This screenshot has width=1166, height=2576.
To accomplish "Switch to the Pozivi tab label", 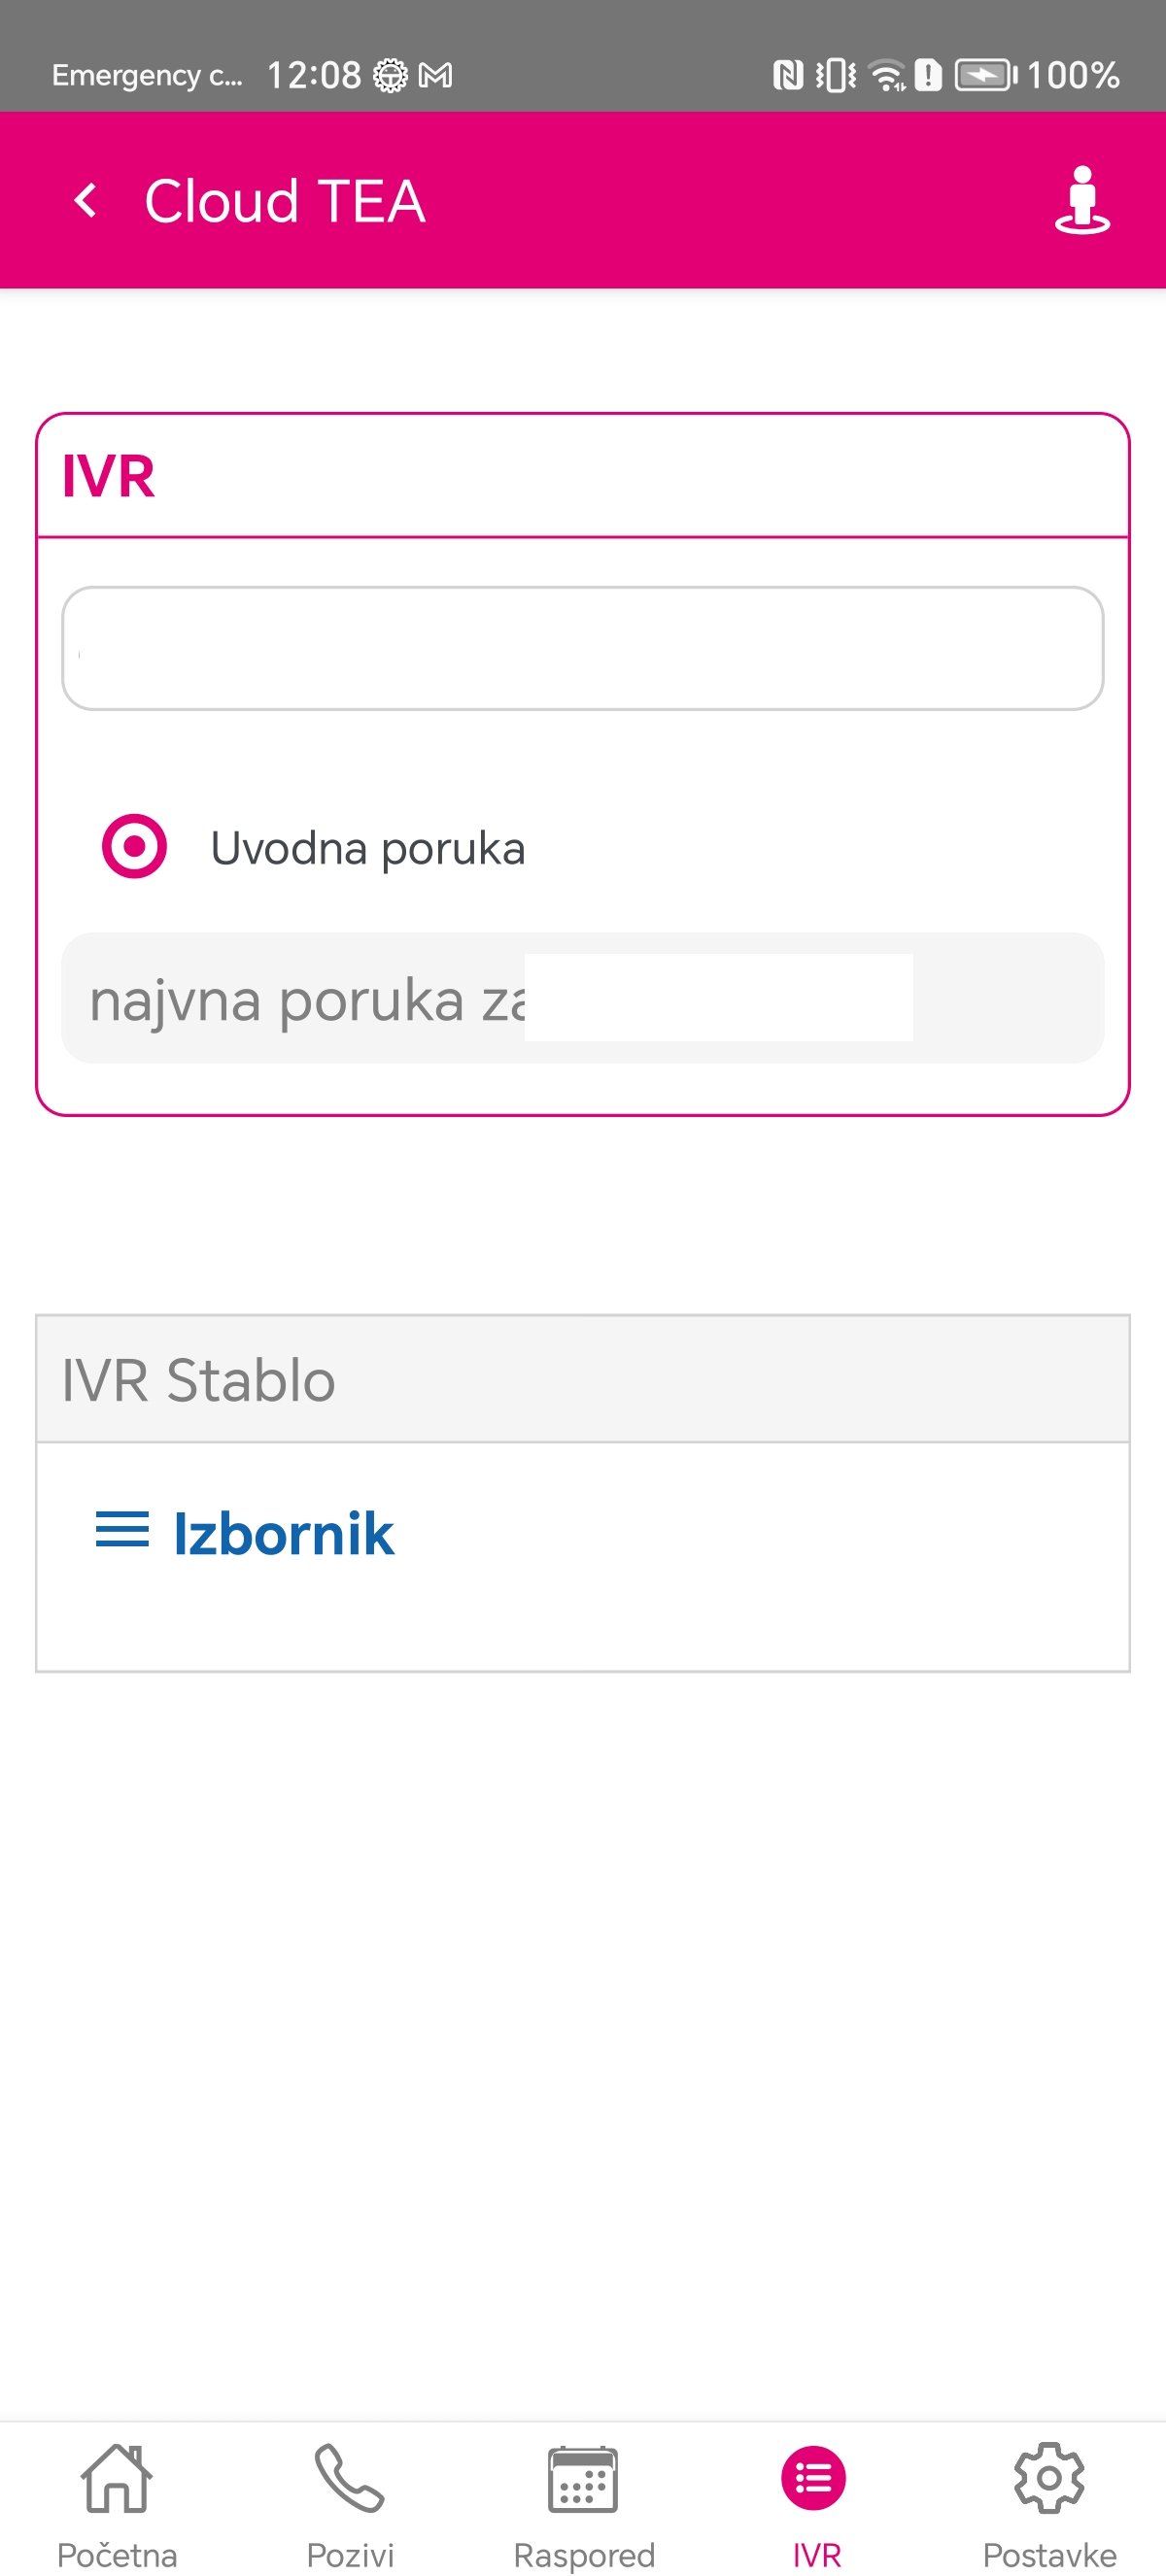I will 350,2555.
